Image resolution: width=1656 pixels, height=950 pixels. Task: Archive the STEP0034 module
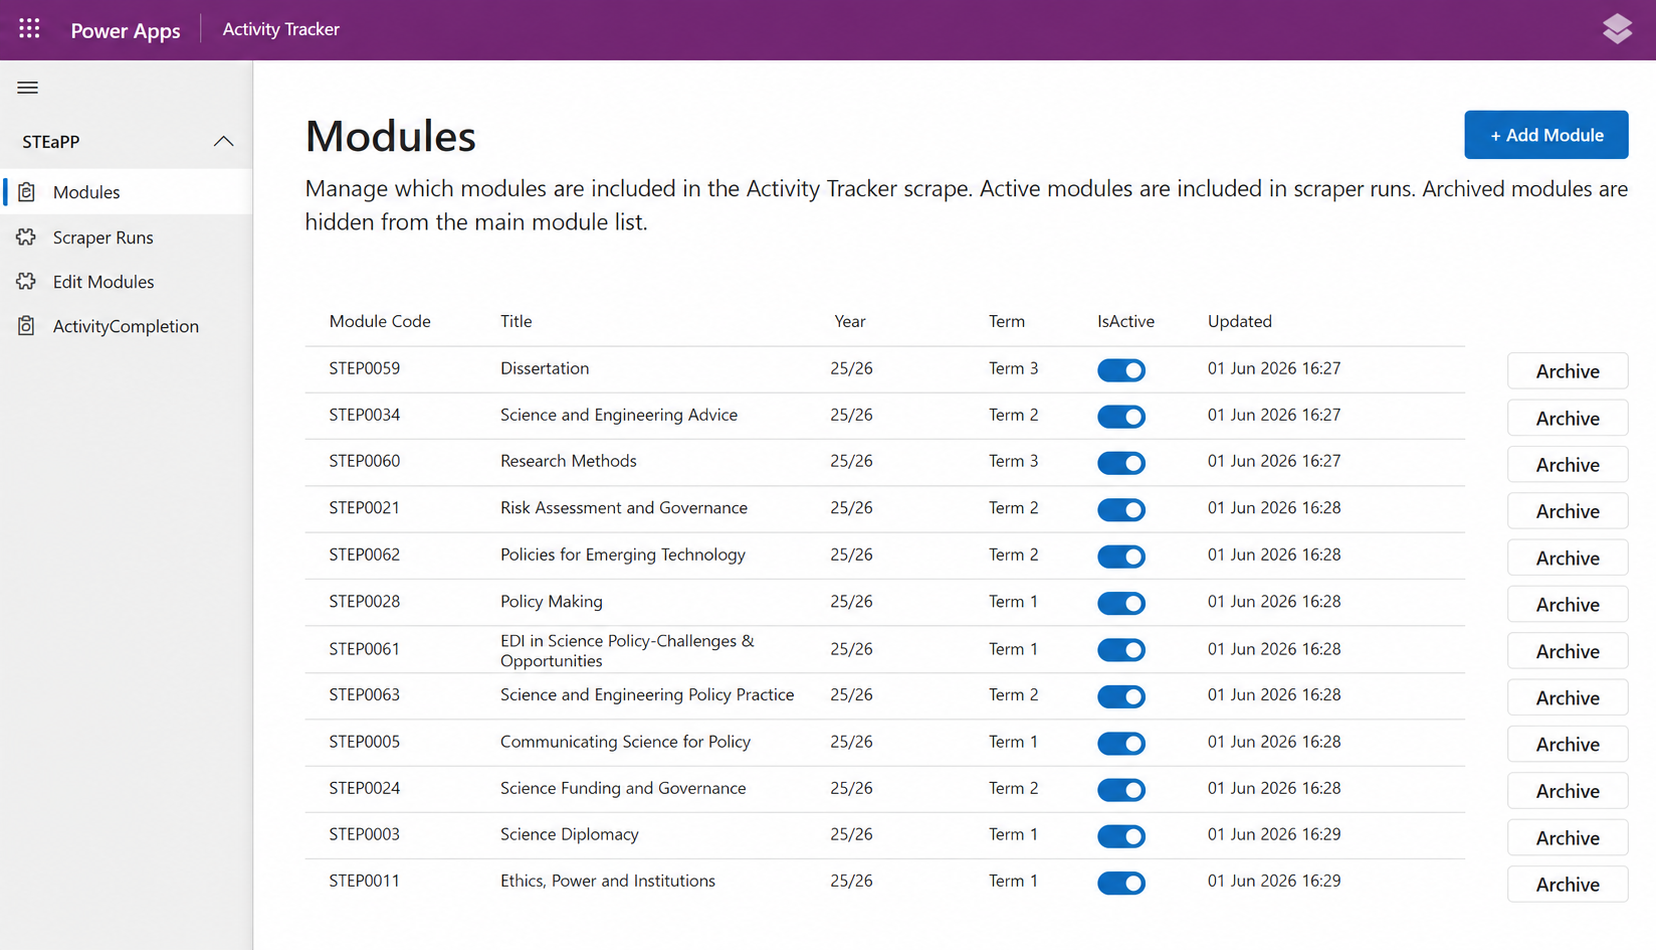(x=1567, y=418)
